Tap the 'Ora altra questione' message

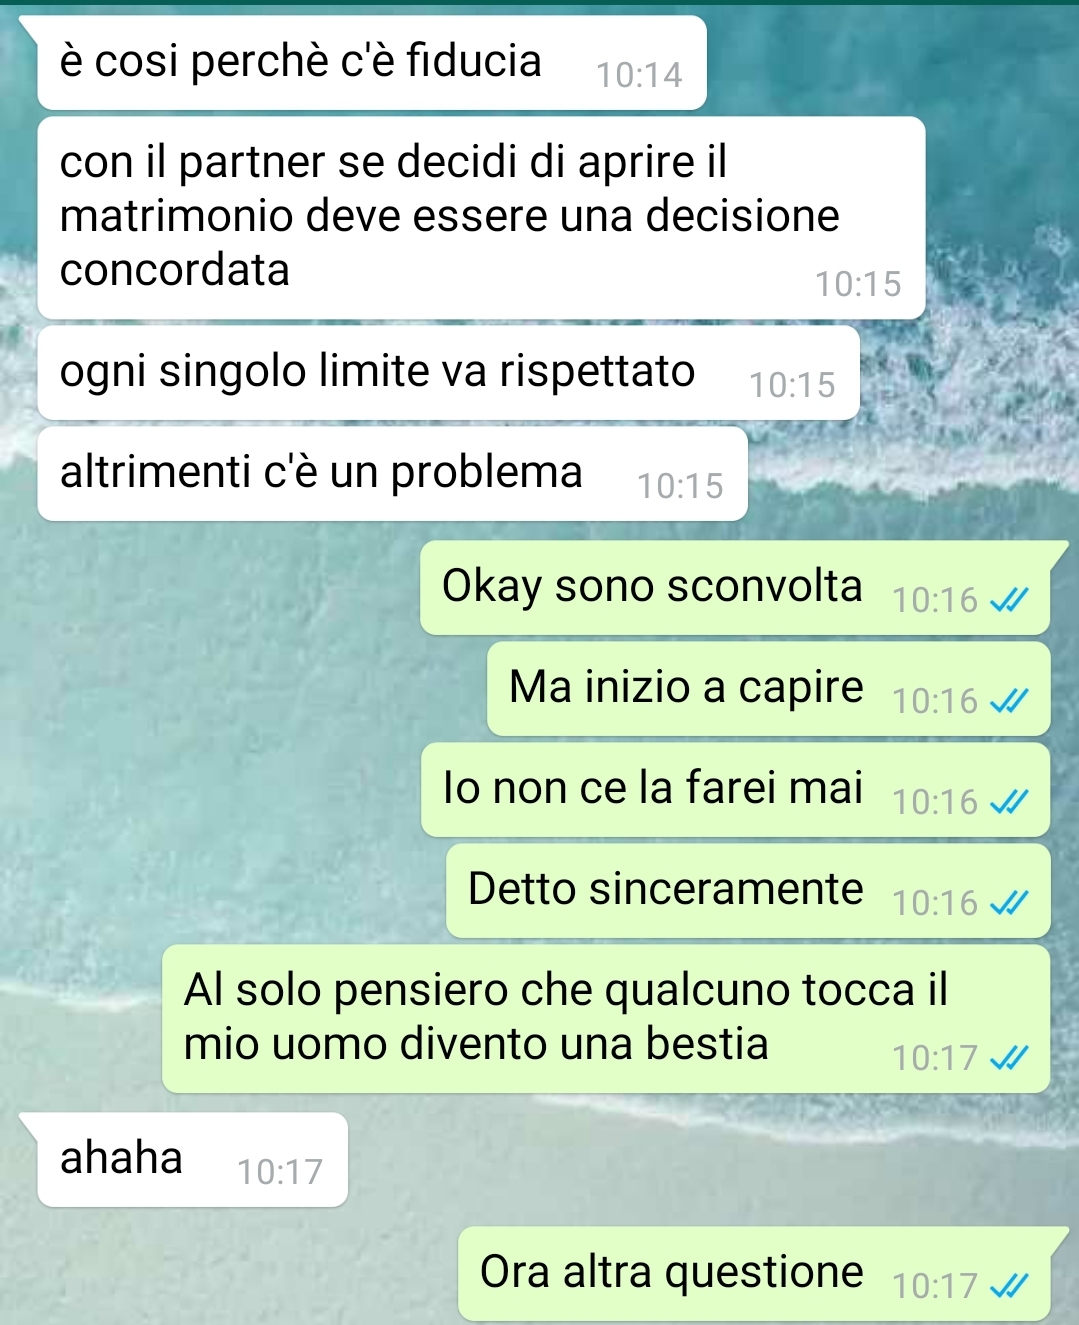click(x=754, y=1274)
